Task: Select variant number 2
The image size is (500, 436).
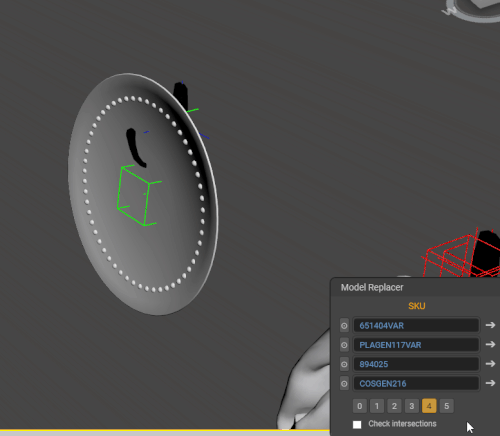Action: [x=394, y=406]
